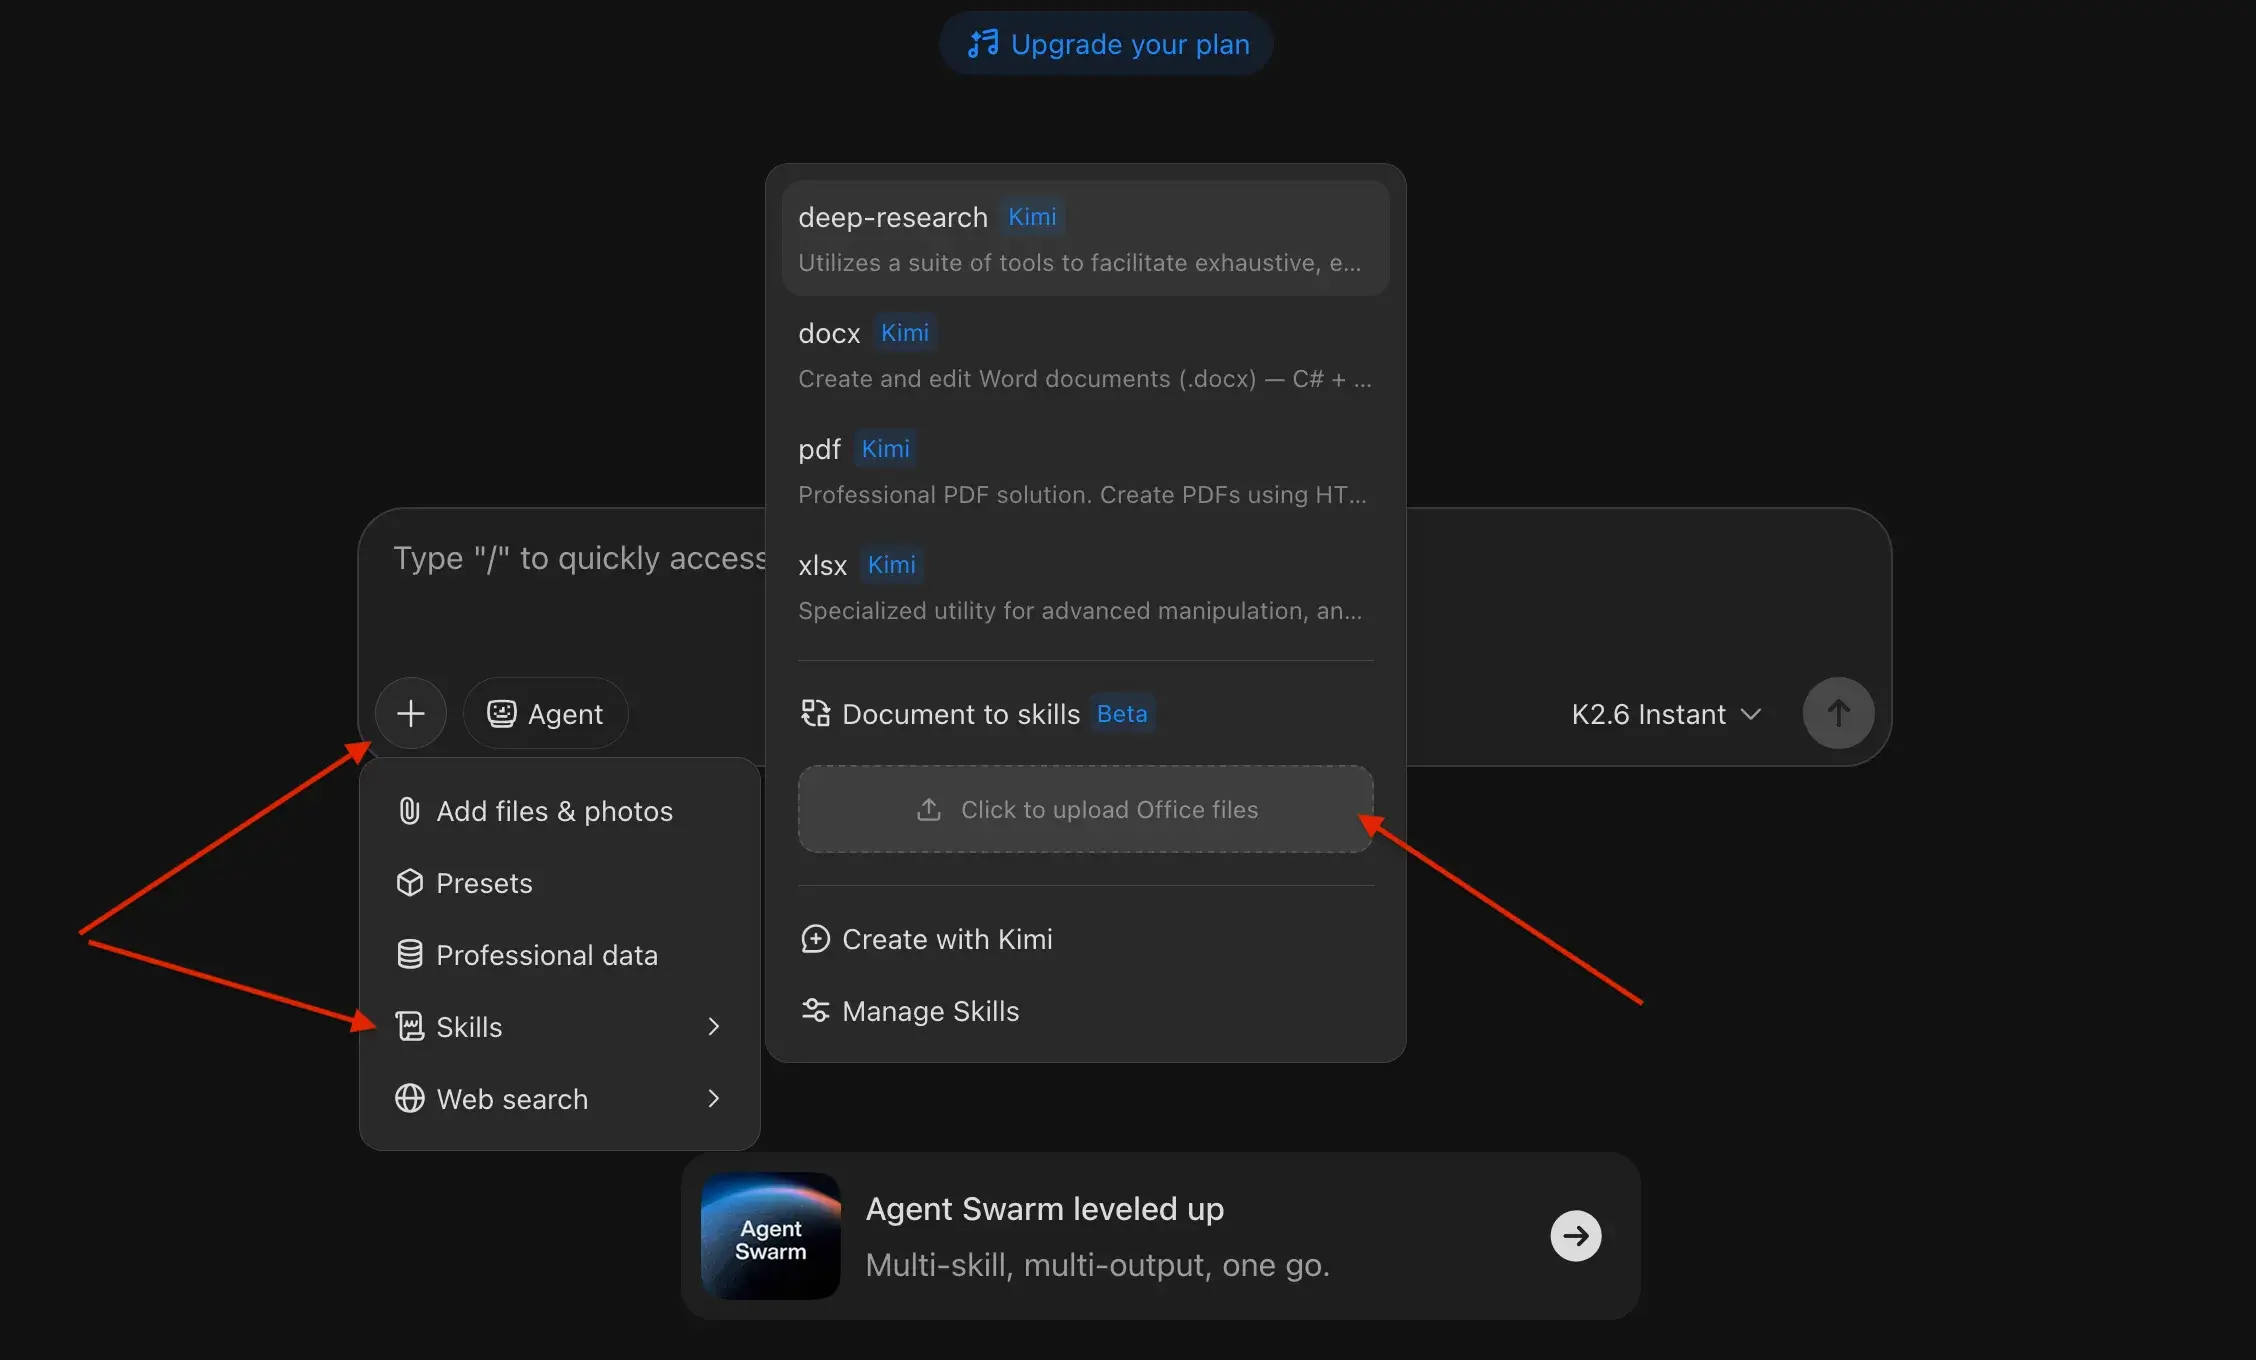Expand the Skills submenu chevron

tap(713, 1027)
